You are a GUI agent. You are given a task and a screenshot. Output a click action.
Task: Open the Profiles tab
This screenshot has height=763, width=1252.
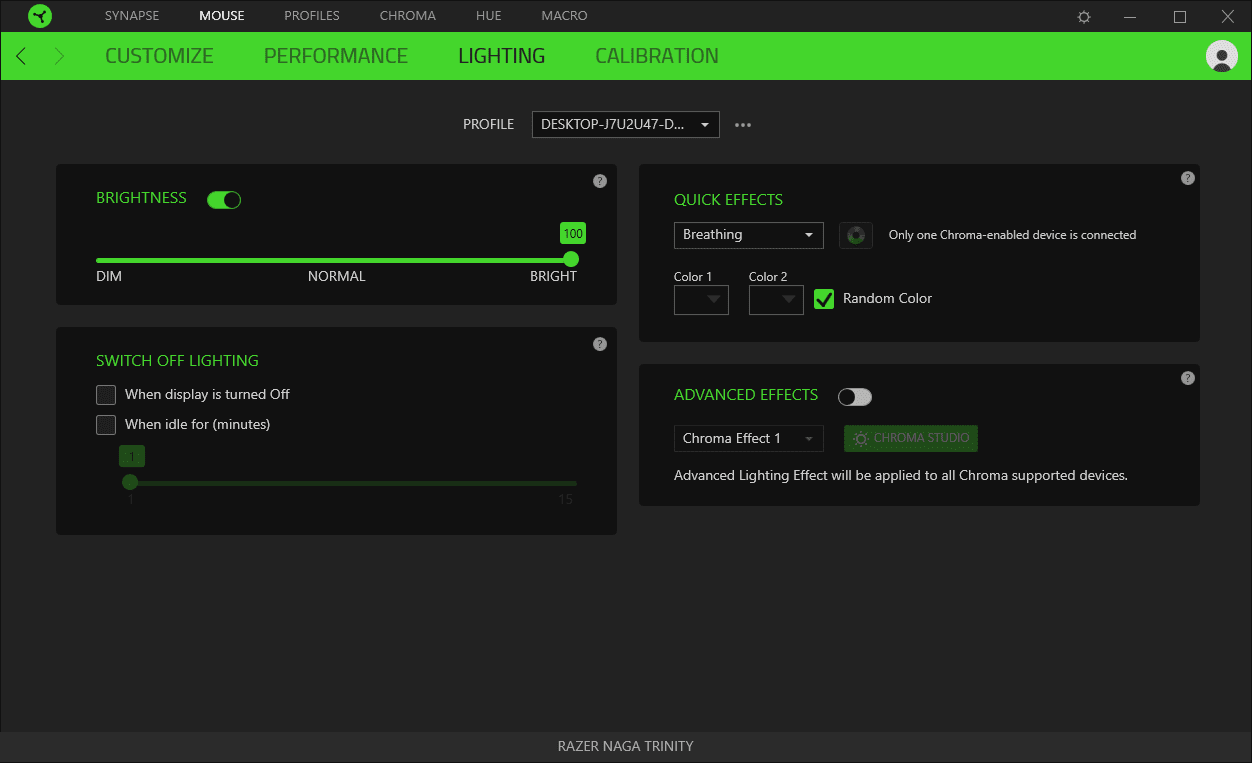click(312, 16)
